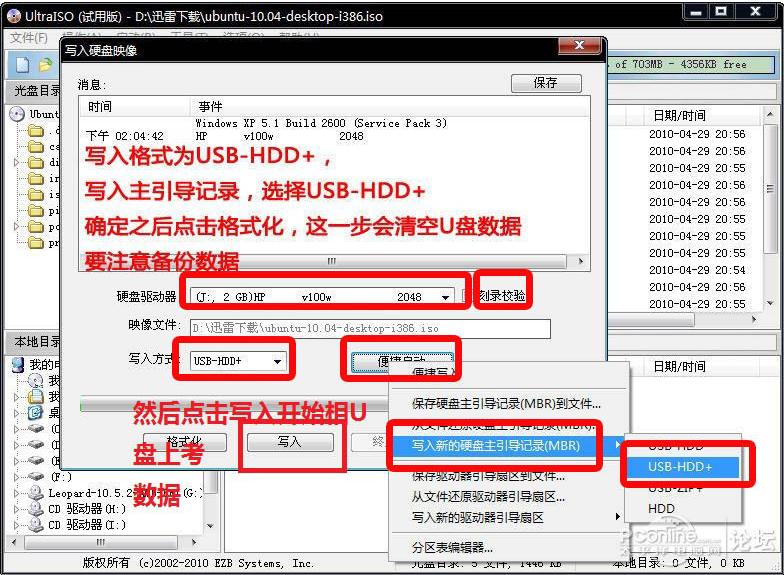Viewport: 784px width, 575px height.
Task: Click the desktop icon in the local tree
Action: (x=36, y=412)
